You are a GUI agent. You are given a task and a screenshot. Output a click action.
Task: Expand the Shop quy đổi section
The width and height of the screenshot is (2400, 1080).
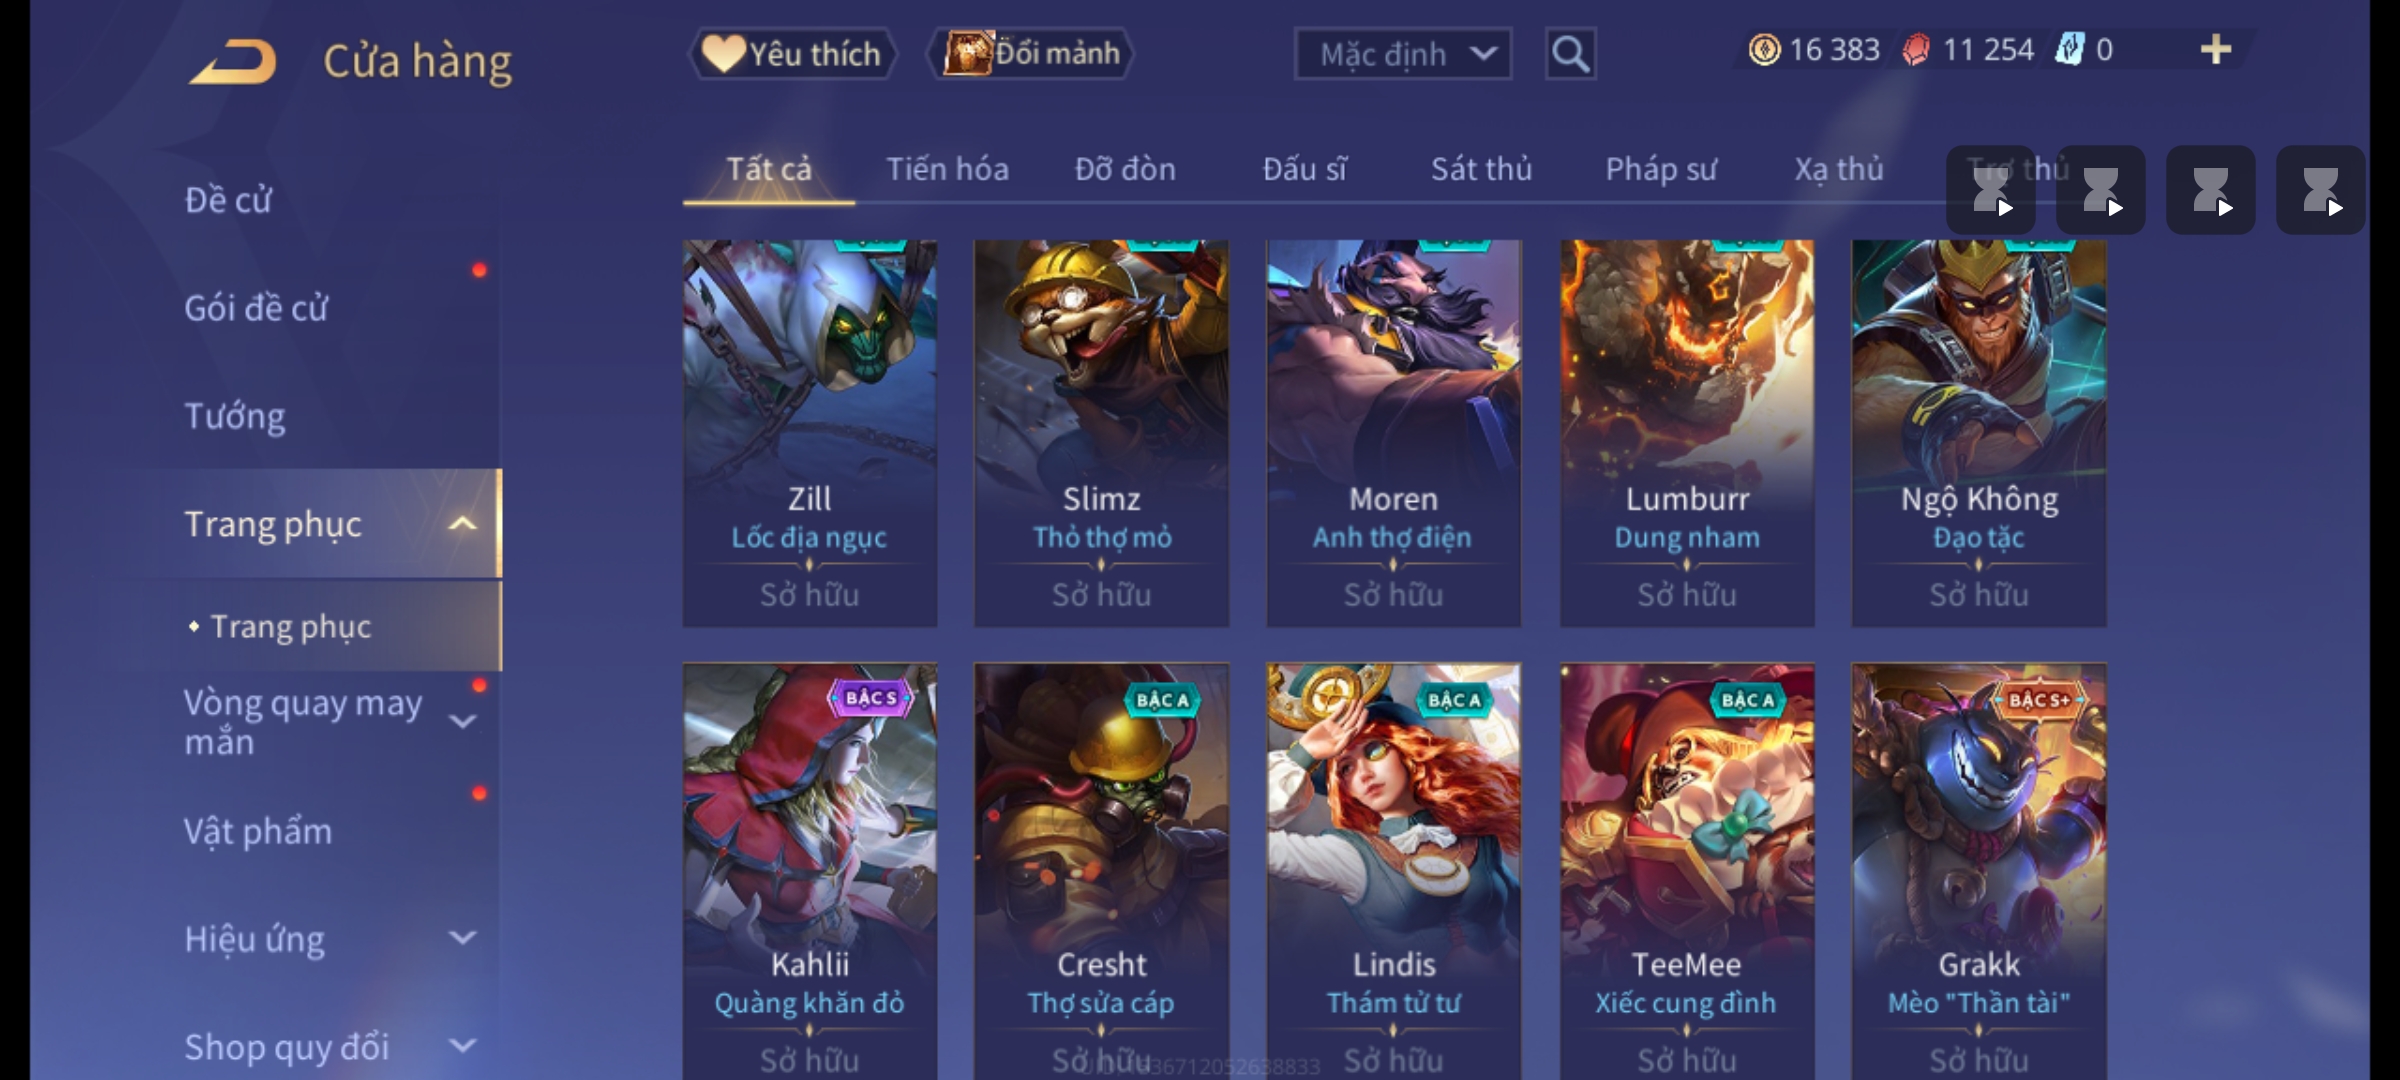point(462,1046)
